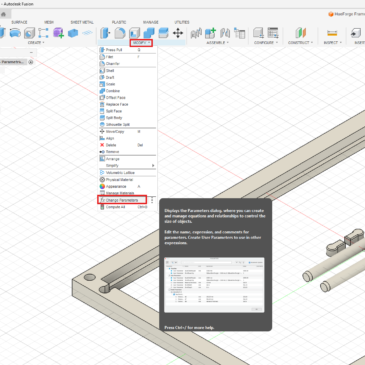The image size is (365, 365).
Task: Click the blue torus form icon in Create
Action: (15, 33)
